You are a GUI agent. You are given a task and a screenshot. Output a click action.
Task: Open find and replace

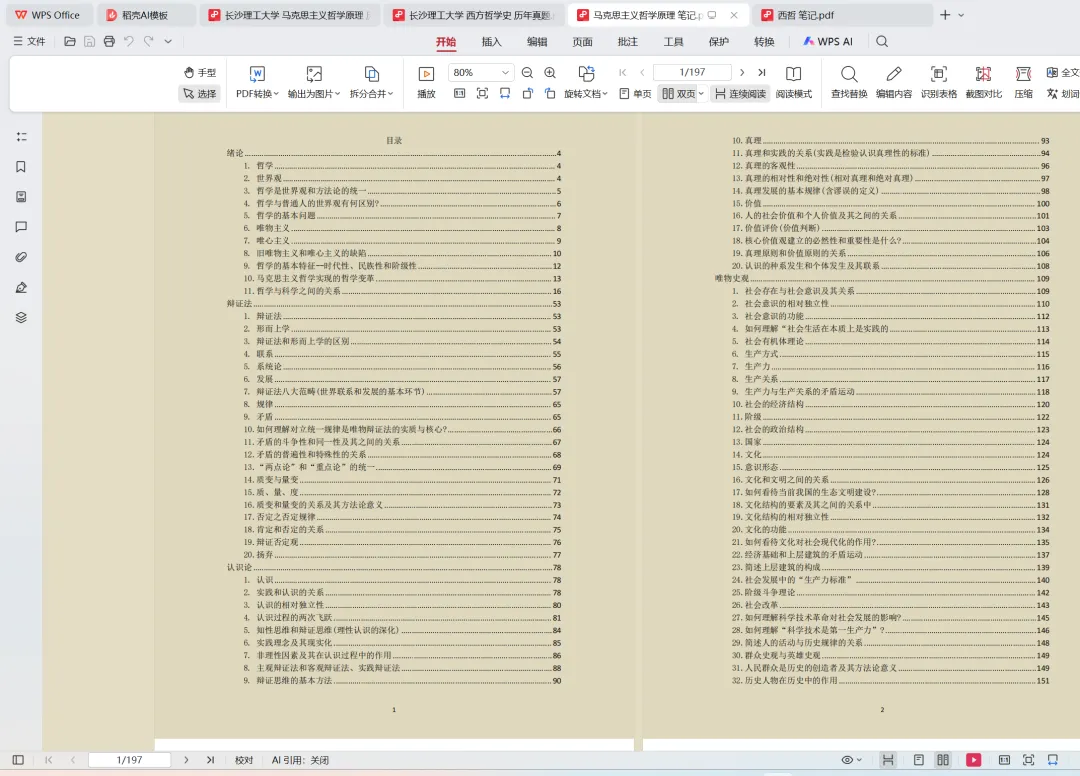(x=849, y=82)
